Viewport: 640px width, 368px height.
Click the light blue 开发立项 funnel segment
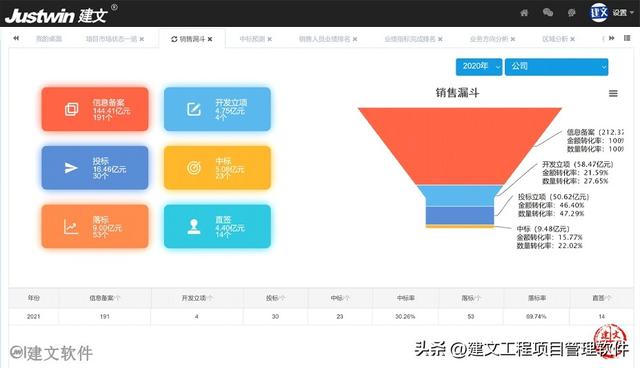coord(460,196)
